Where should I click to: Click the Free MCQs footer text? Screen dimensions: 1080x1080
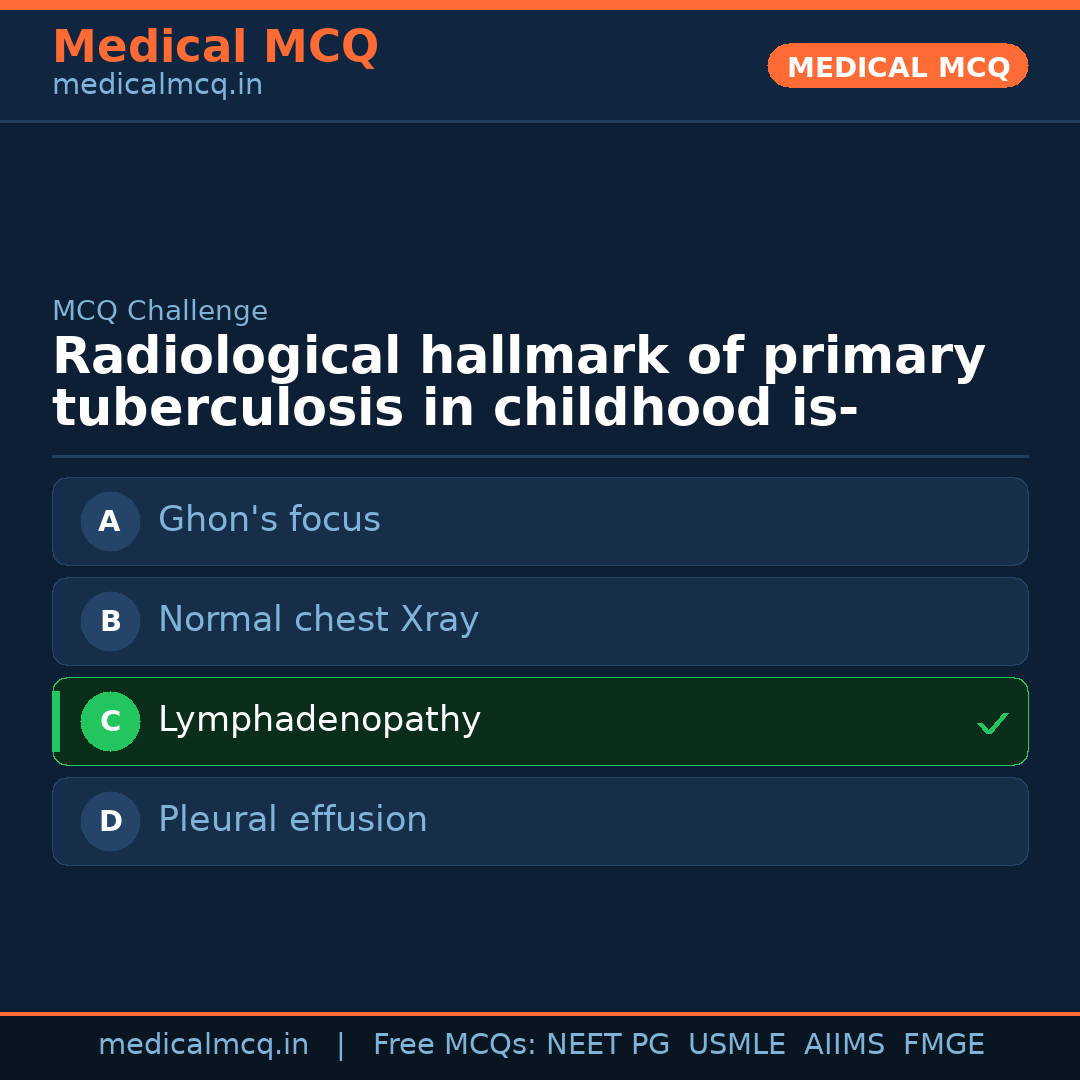pyautogui.click(x=454, y=1045)
